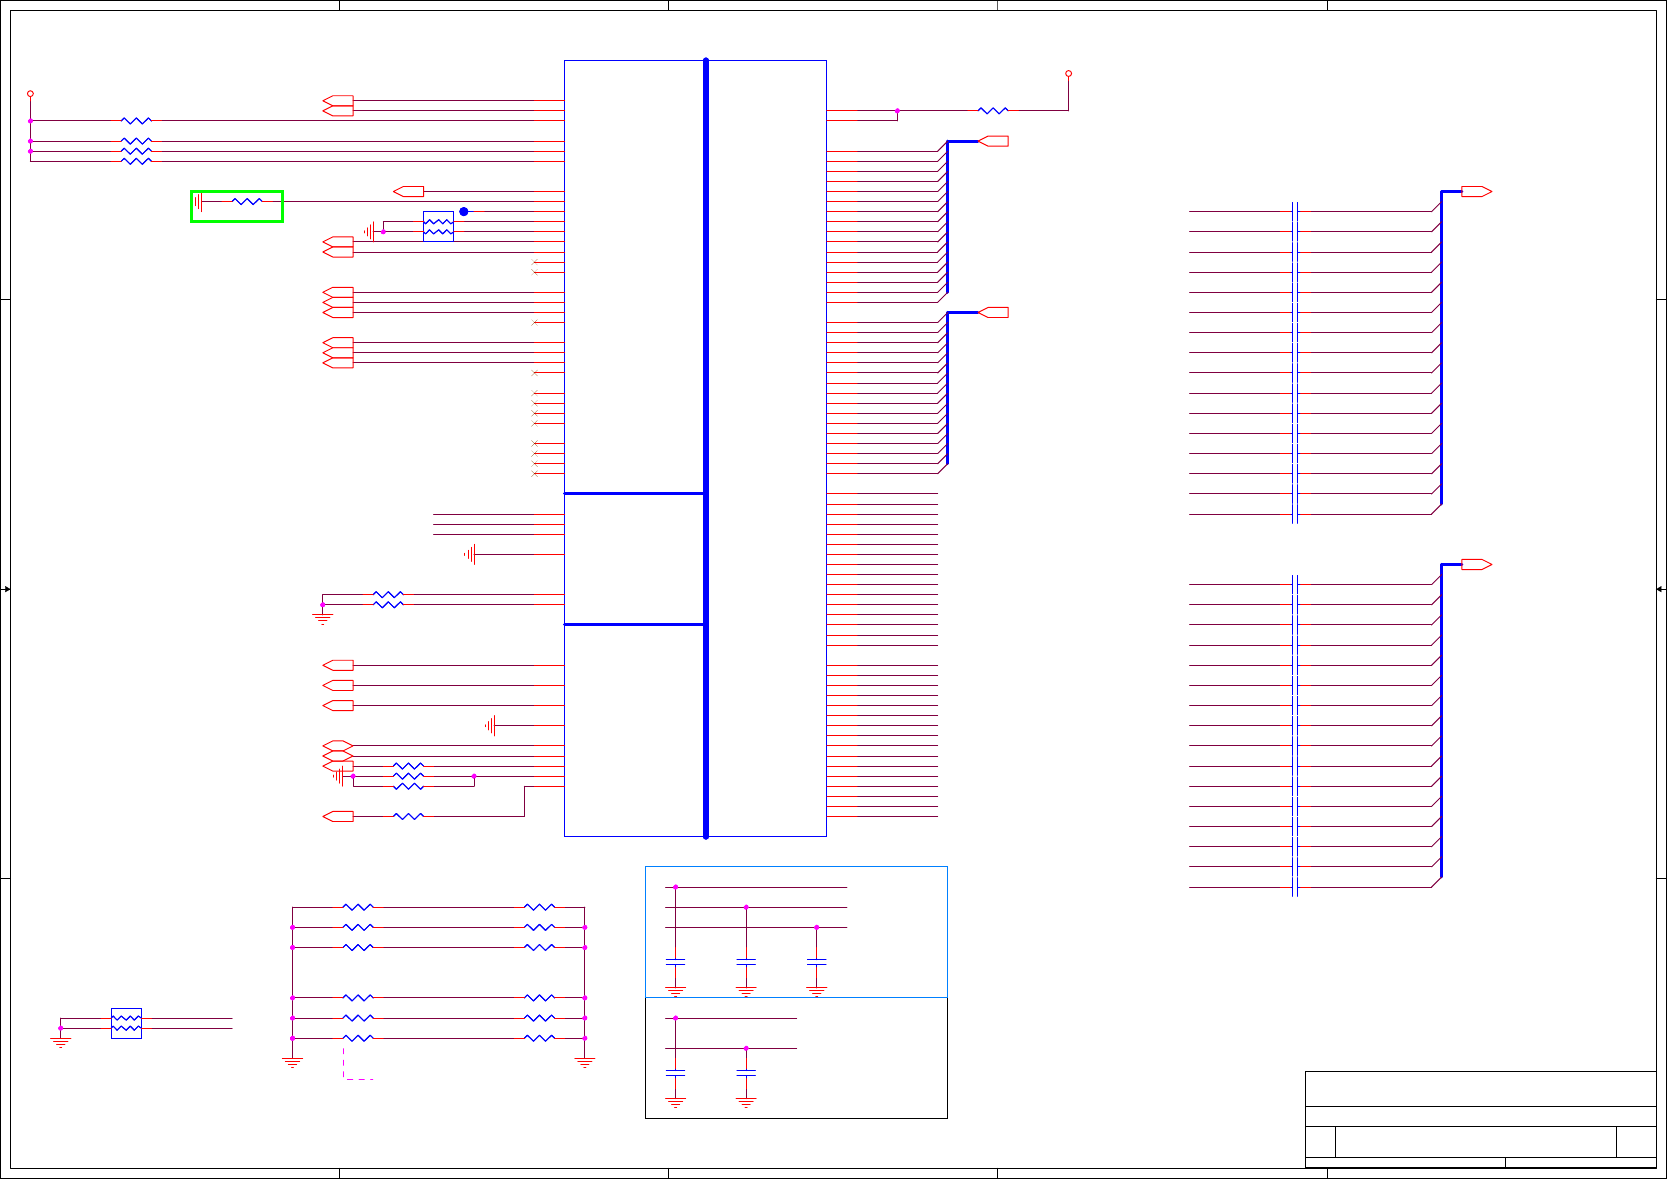The height and width of the screenshot is (1179, 1667).
Task: Click the ground symbol under the resistor ladder's right rail
Action: (x=585, y=1062)
